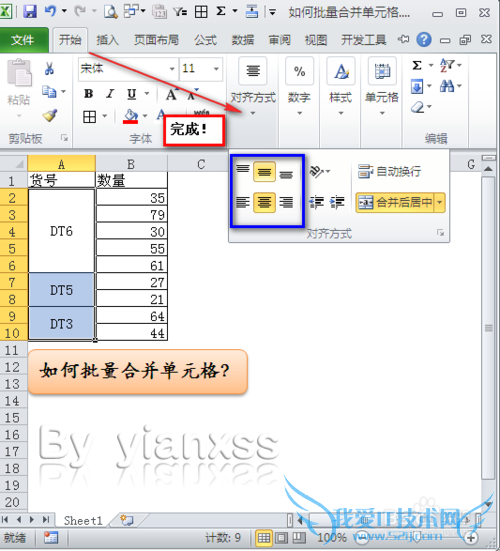Click the 粘贴 paste clipboard icon
Image resolution: width=500 pixels, height=551 pixels.
(19, 73)
